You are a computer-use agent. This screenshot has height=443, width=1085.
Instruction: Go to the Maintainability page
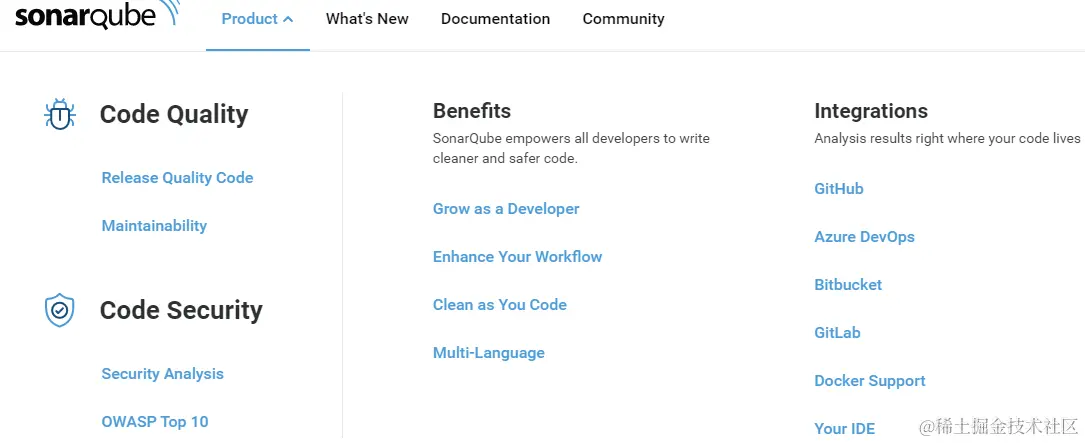154,226
